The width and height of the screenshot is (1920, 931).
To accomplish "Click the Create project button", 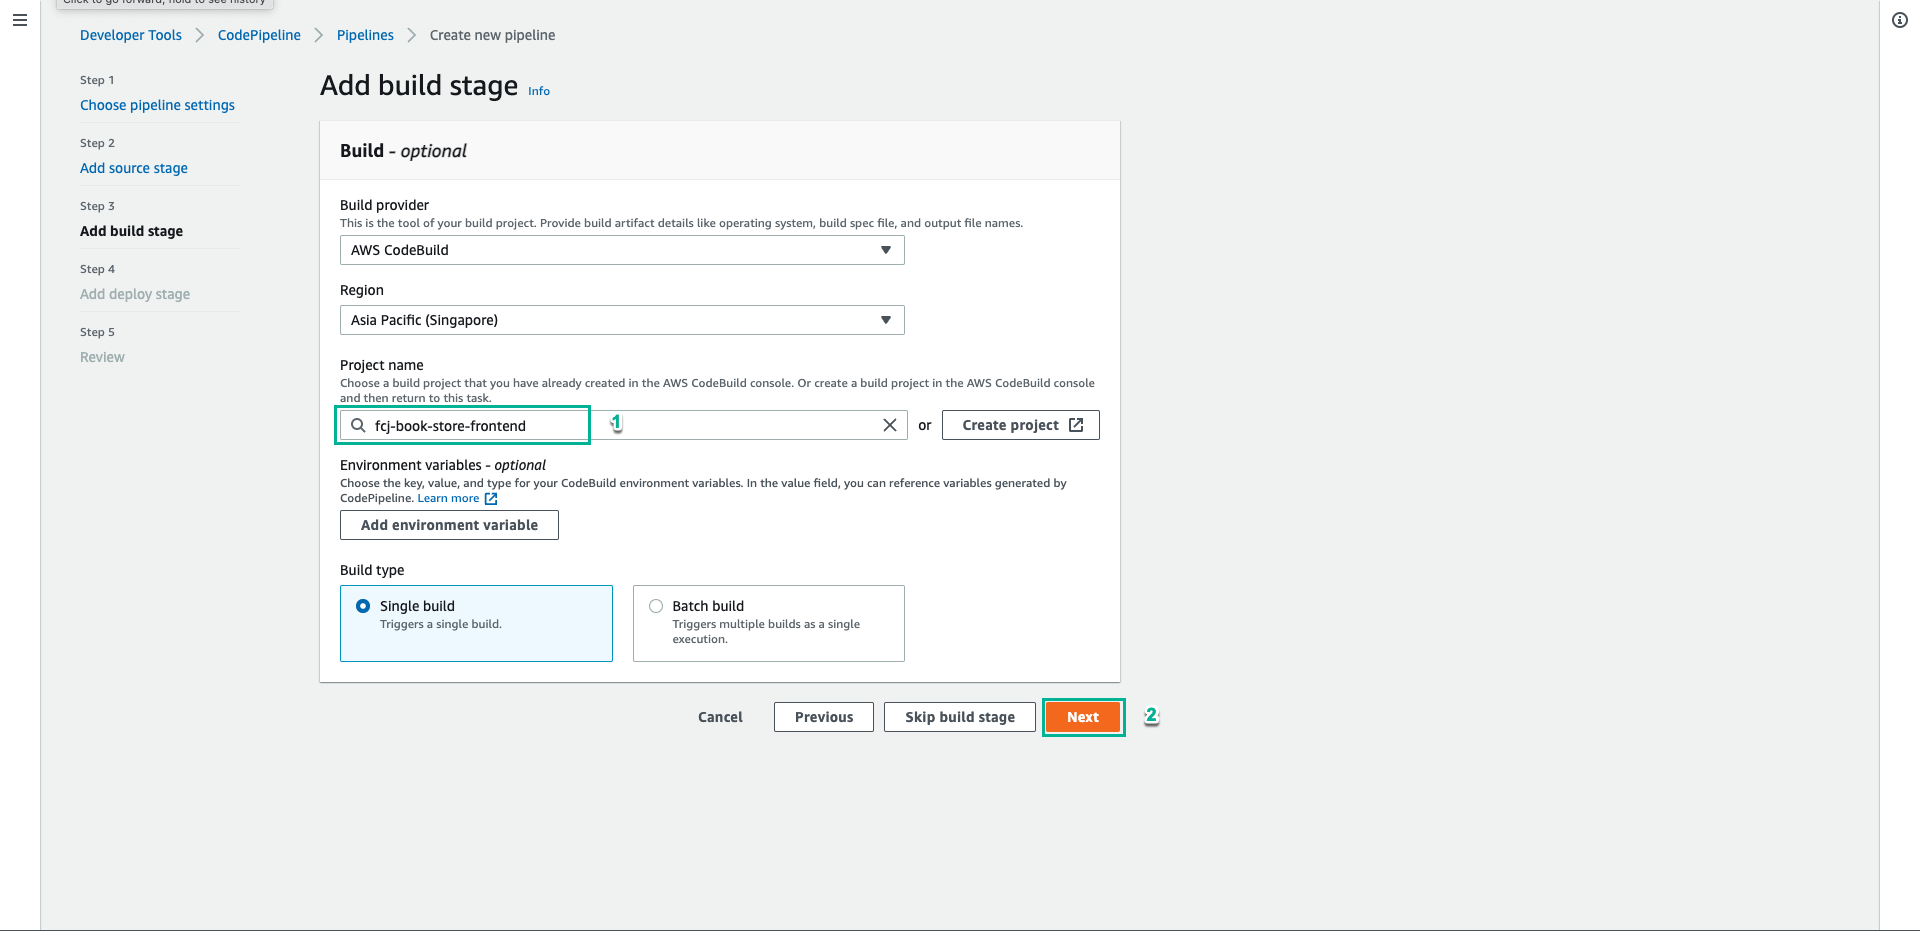I will coord(1021,425).
